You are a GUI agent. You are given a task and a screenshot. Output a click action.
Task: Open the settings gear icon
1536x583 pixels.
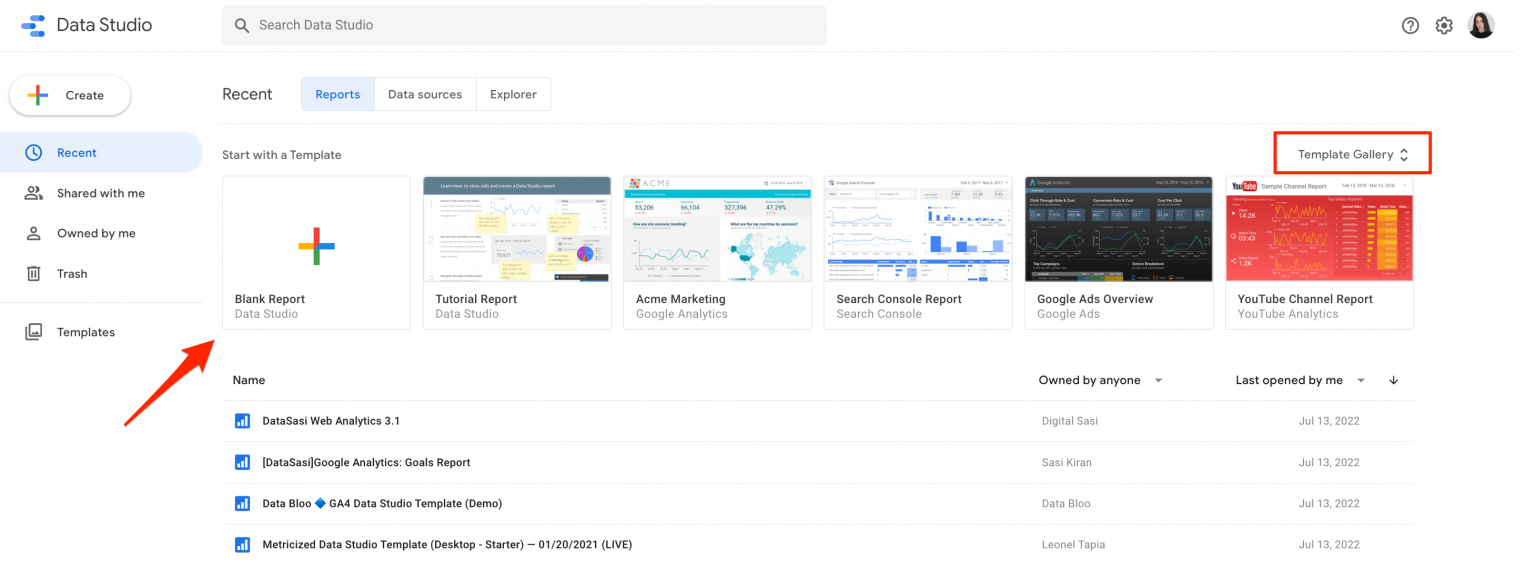1444,26
